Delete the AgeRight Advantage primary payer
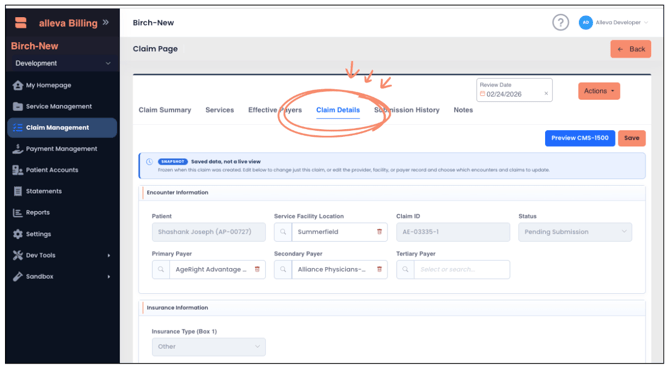The height and width of the screenshot is (368, 670). coord(257,269)
